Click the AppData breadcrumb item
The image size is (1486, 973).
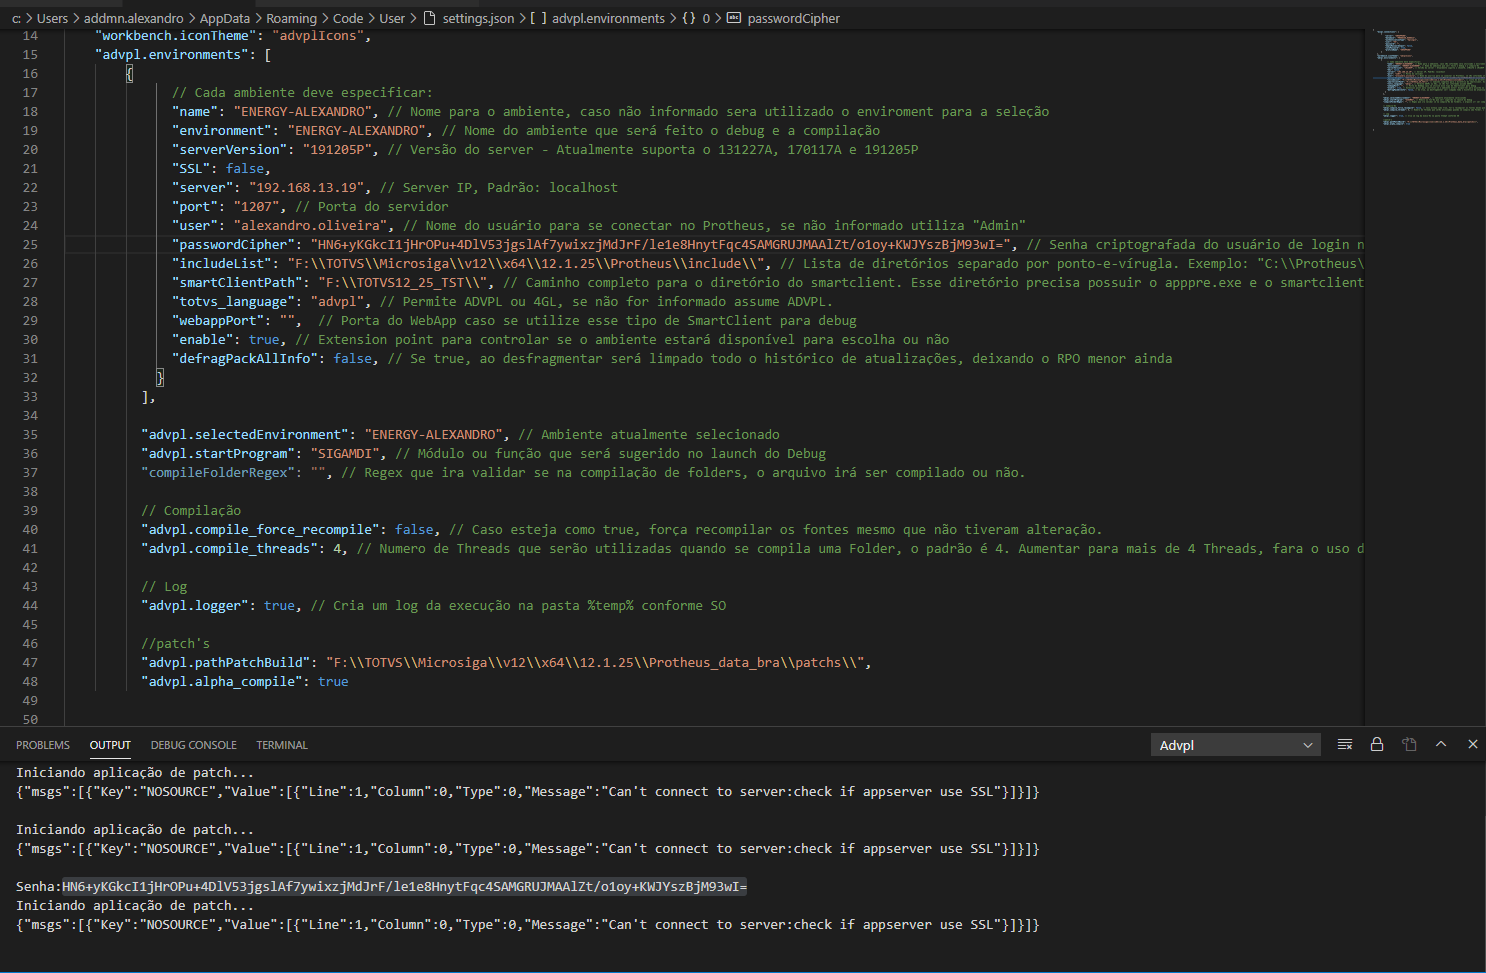224,17
